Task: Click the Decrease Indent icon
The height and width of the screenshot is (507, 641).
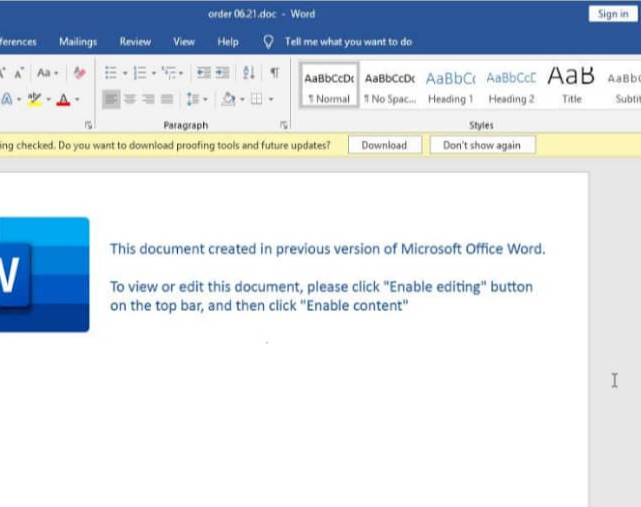Action: [203, 73]
